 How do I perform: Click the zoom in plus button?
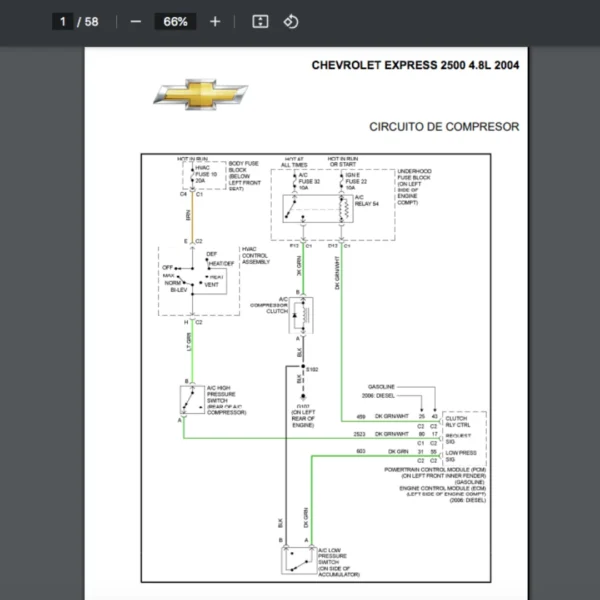[x=215, y=21]
